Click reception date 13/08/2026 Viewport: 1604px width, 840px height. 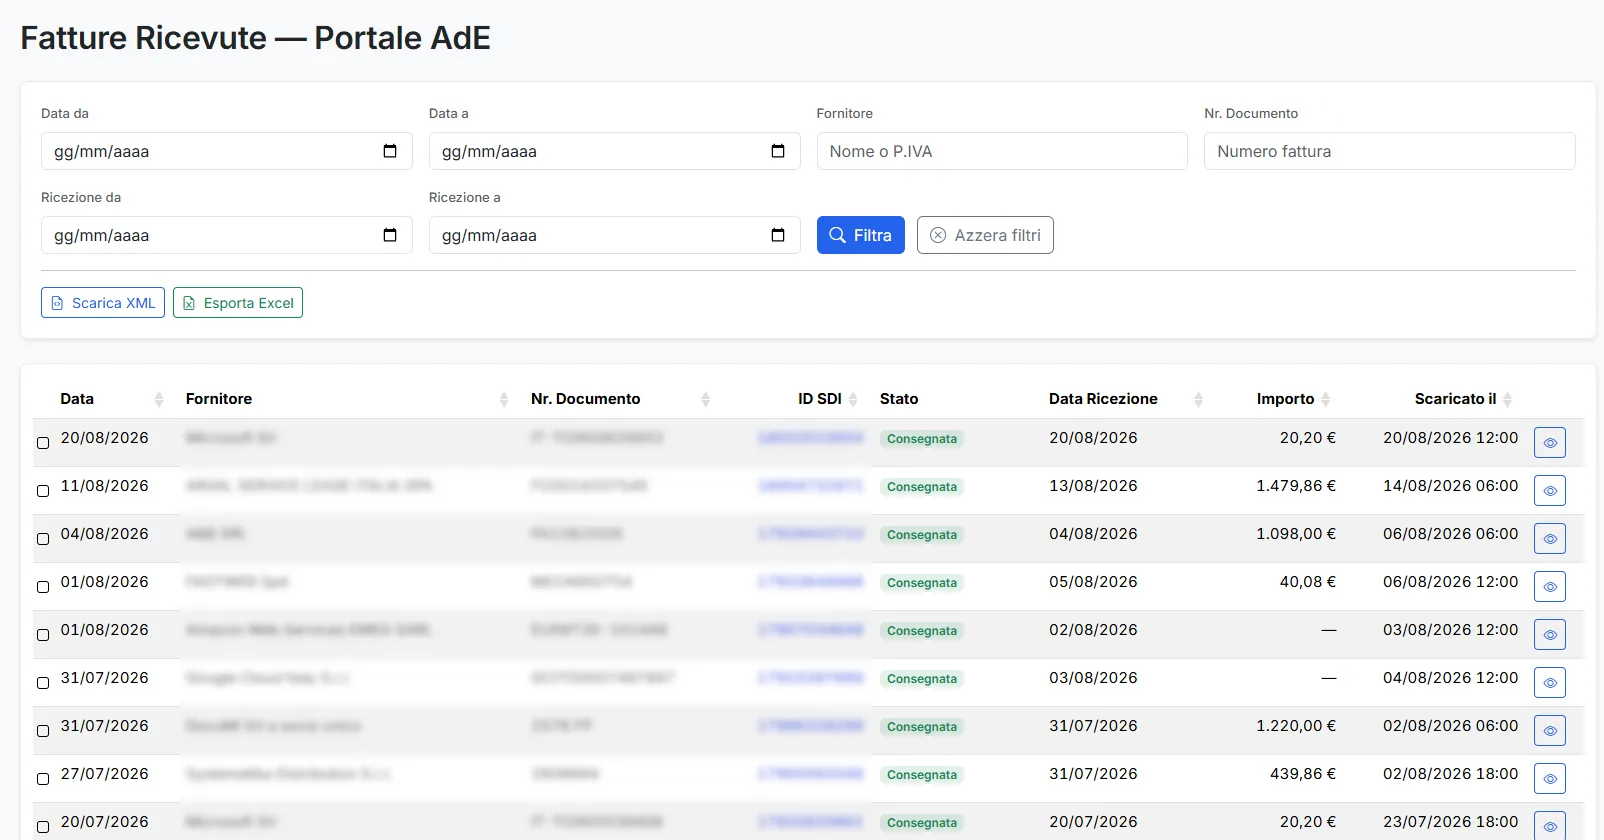tap(1093, 486)
